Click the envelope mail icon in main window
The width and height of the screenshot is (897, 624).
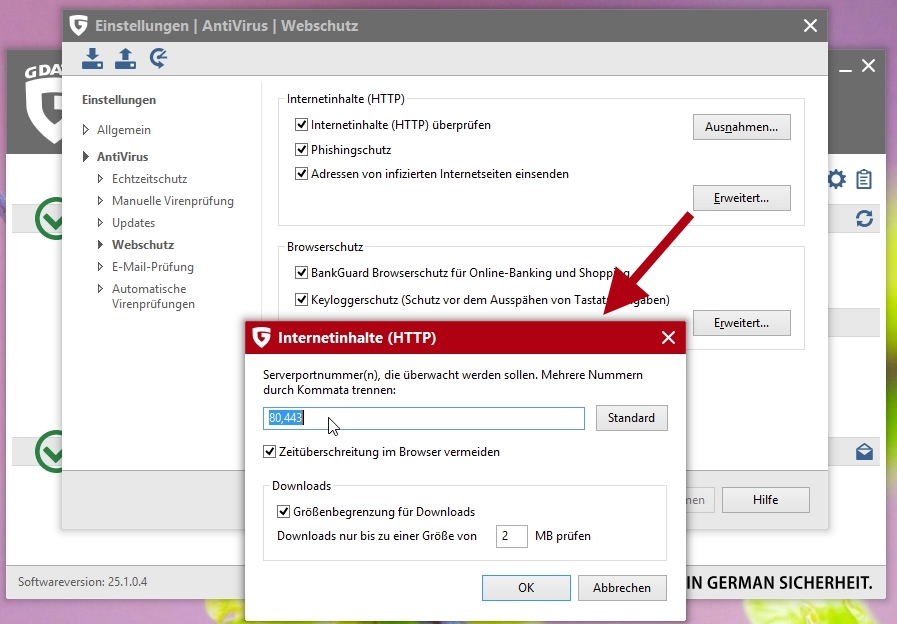(x=864, y=452)
